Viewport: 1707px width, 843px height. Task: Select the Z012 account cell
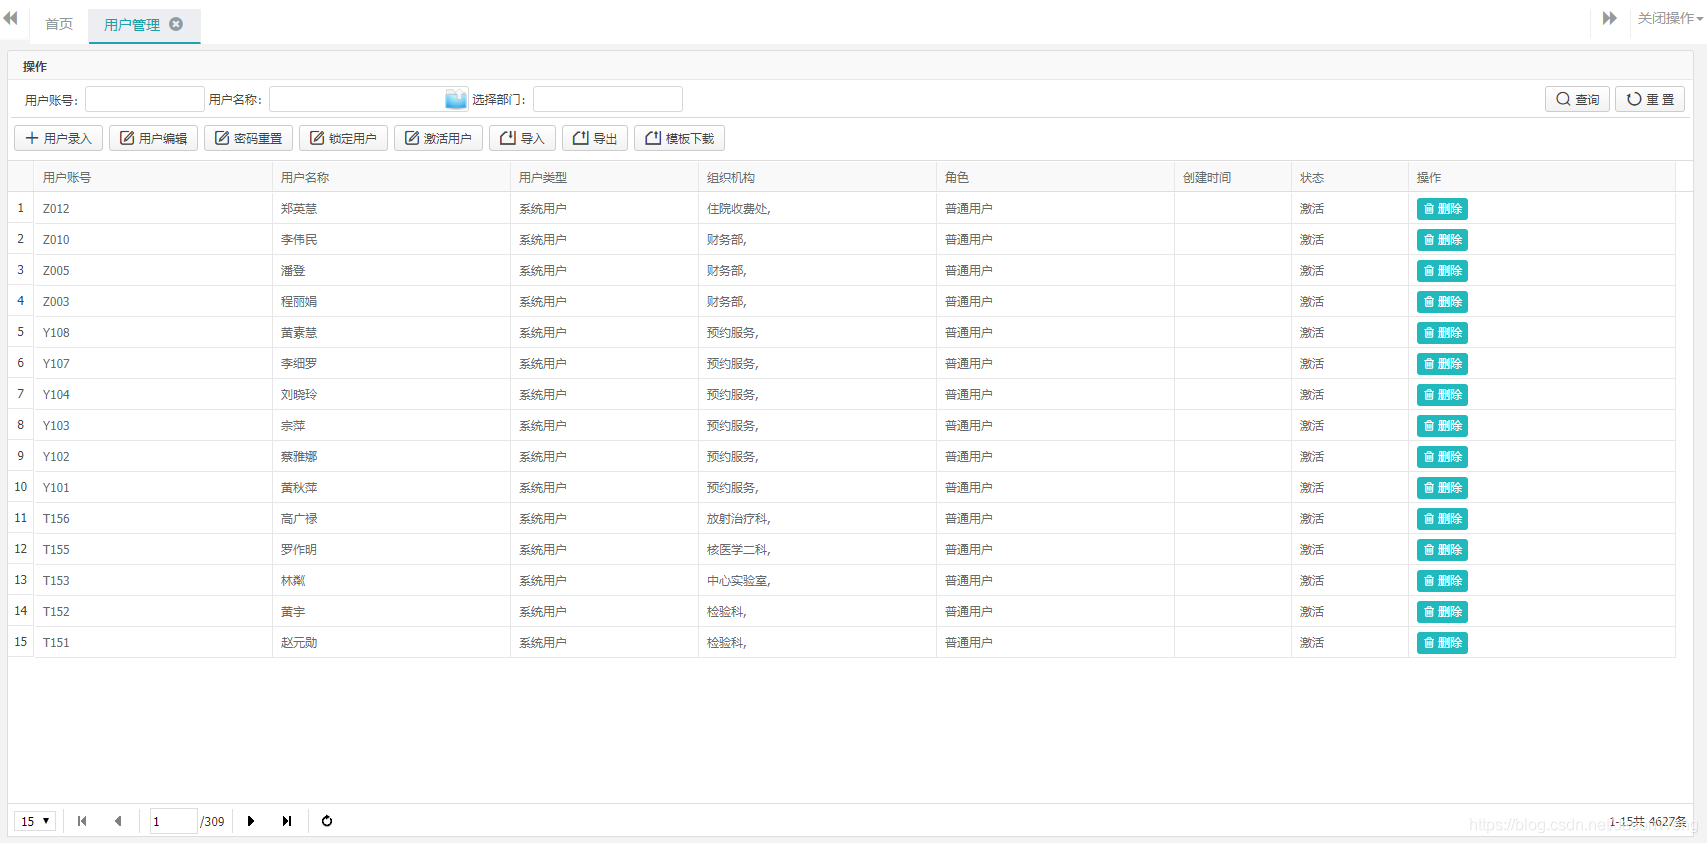[x=153, y=208]
